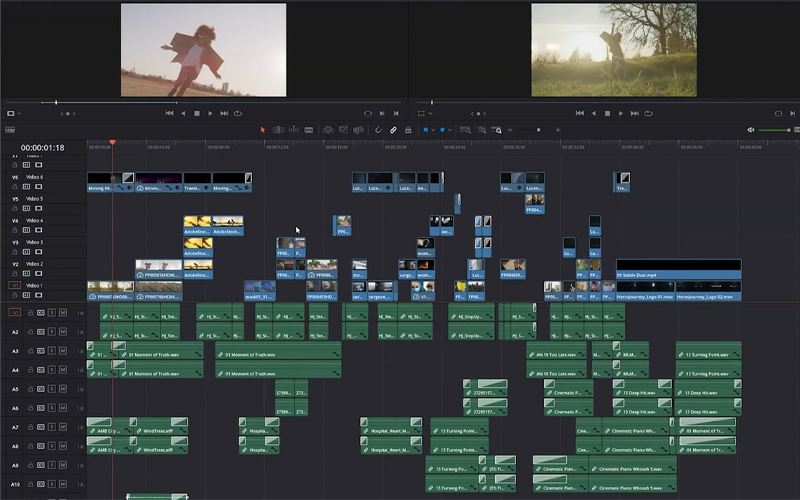
Task: Click the Overwrite Clip toolbar icon
Action: (343, 130)
